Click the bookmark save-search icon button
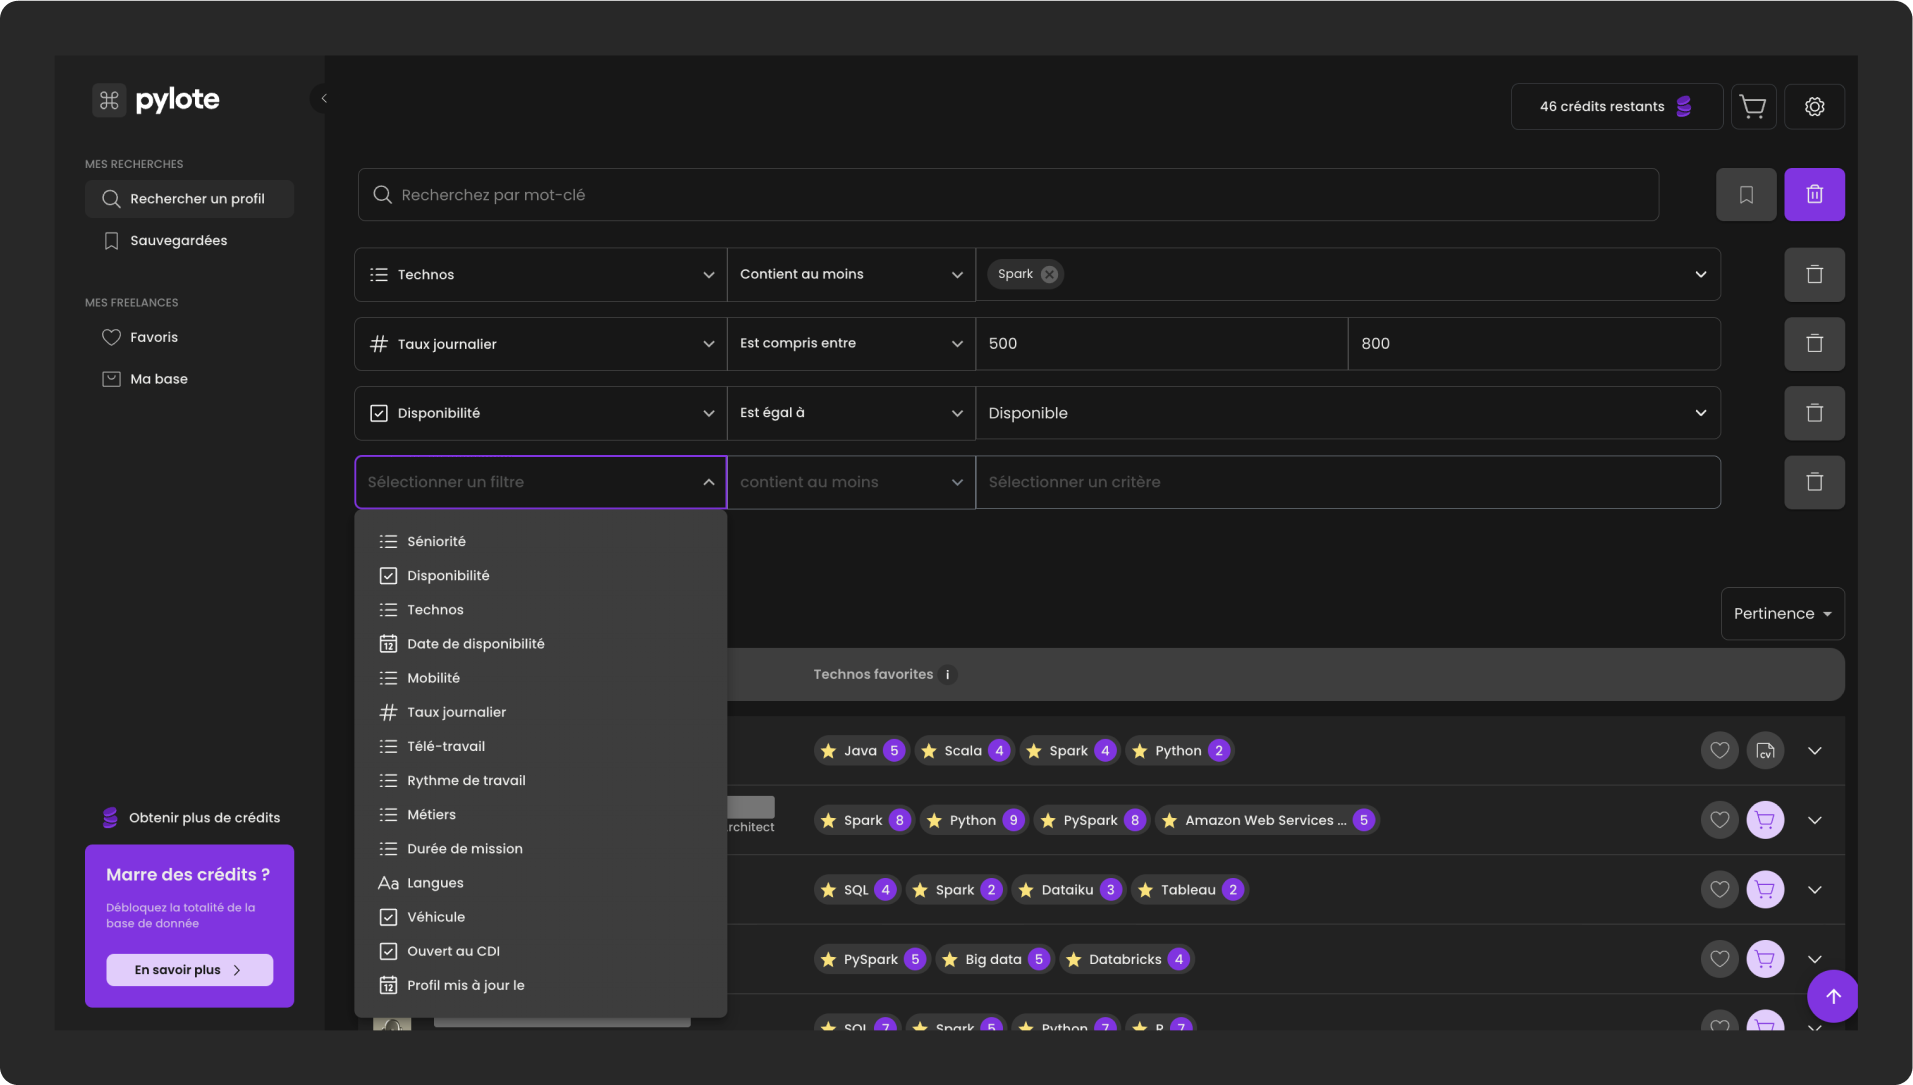This screenshot has height=1085, width=1913. [x=1746, y=195]
